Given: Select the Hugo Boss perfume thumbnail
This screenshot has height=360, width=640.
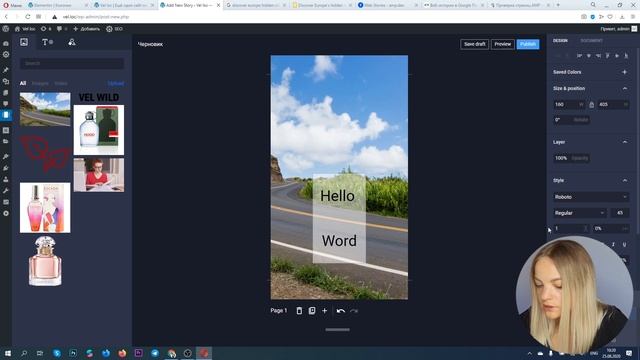Looking at the screenshot, I should (99, 130).
